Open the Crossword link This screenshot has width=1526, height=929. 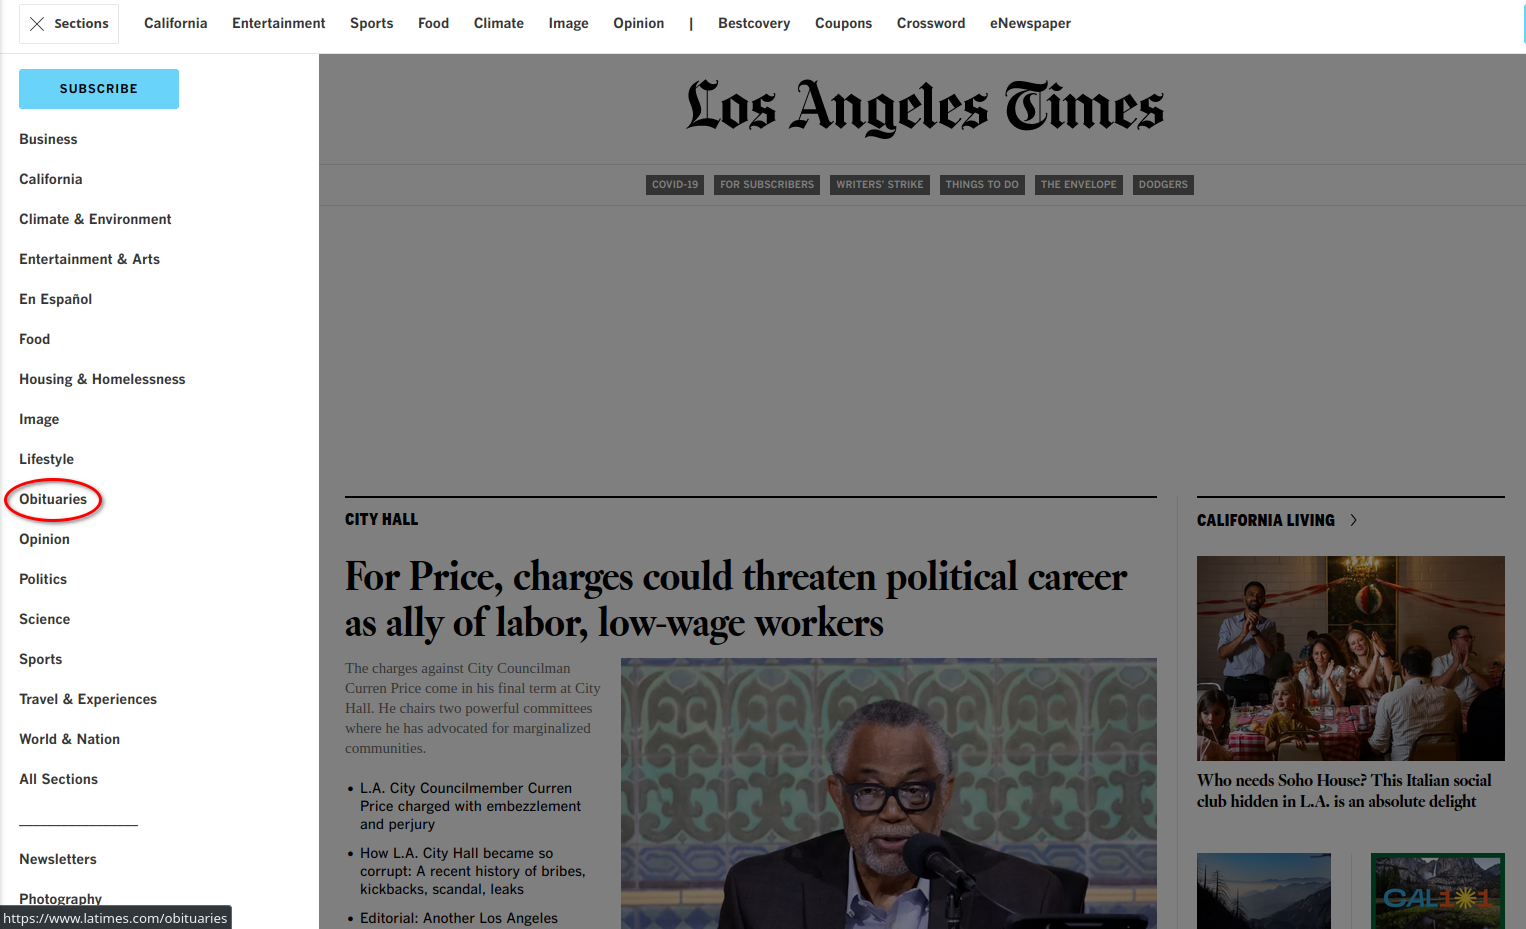tap(931, 23)
